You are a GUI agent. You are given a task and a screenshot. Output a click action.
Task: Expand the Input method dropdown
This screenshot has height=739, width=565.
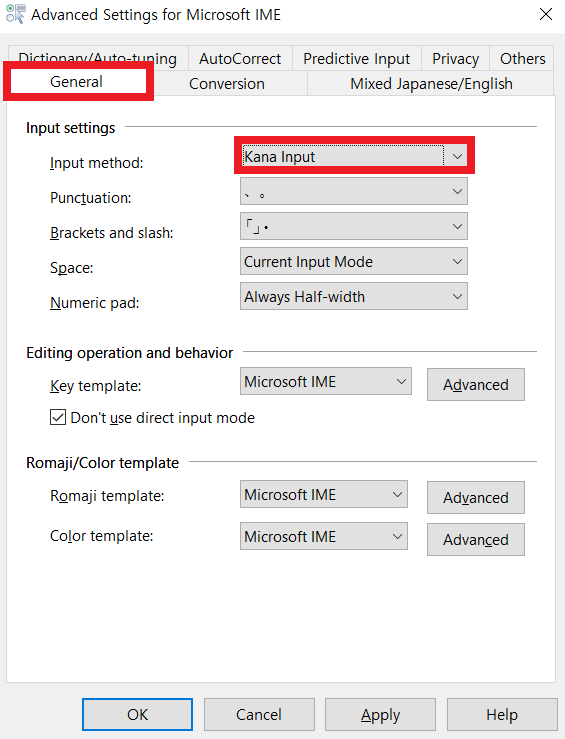354,156
